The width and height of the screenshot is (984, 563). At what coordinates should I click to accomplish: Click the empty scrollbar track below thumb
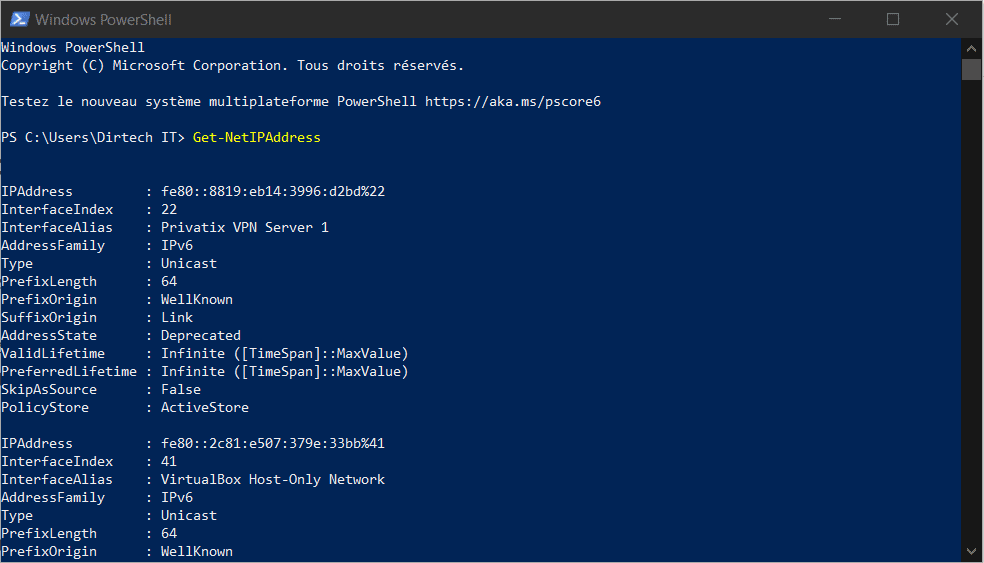tap(971, 311)
